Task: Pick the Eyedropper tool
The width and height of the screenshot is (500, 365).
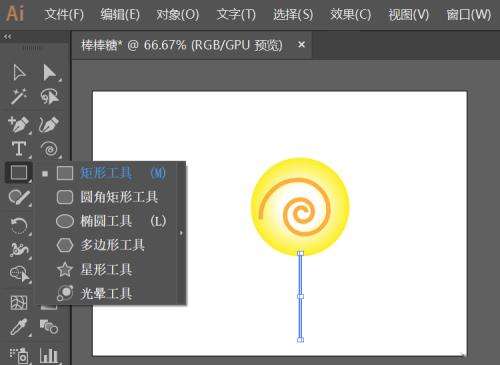Action: pos(18,327)
